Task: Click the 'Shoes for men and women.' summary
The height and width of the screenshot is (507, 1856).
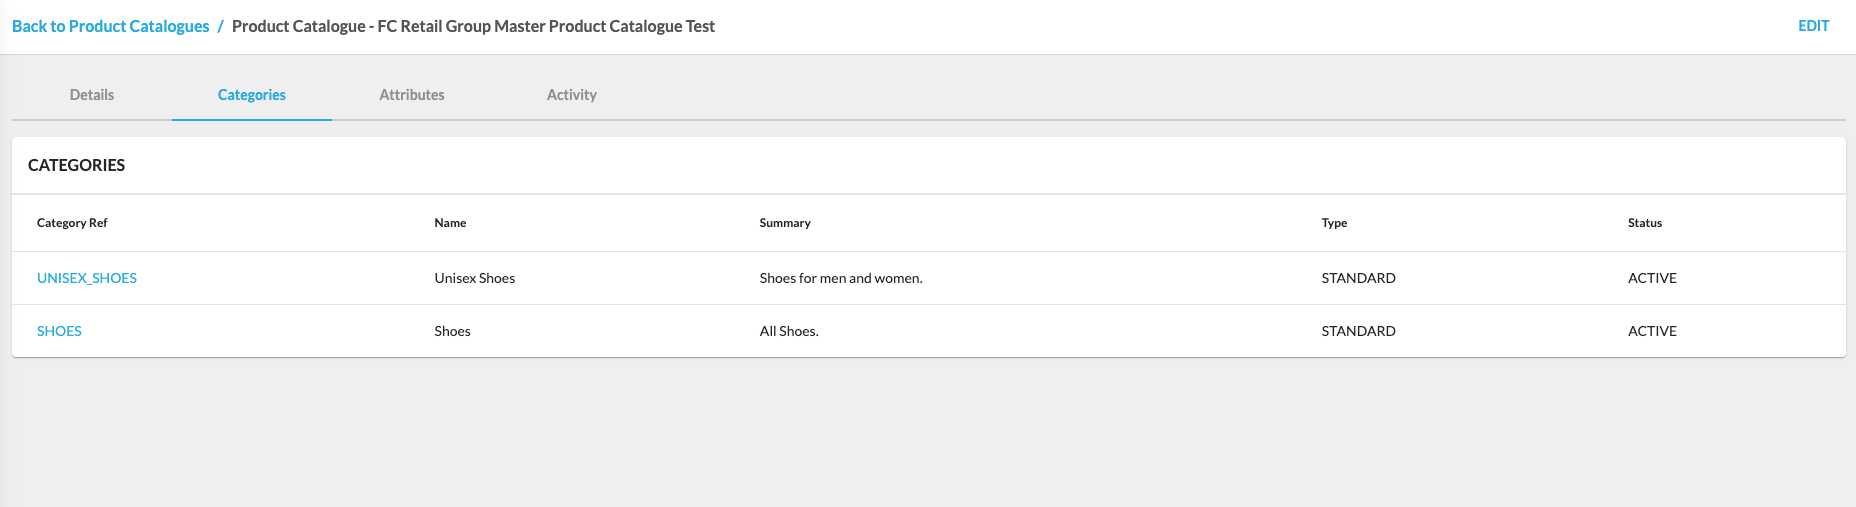Action: [x=841, y=278]
